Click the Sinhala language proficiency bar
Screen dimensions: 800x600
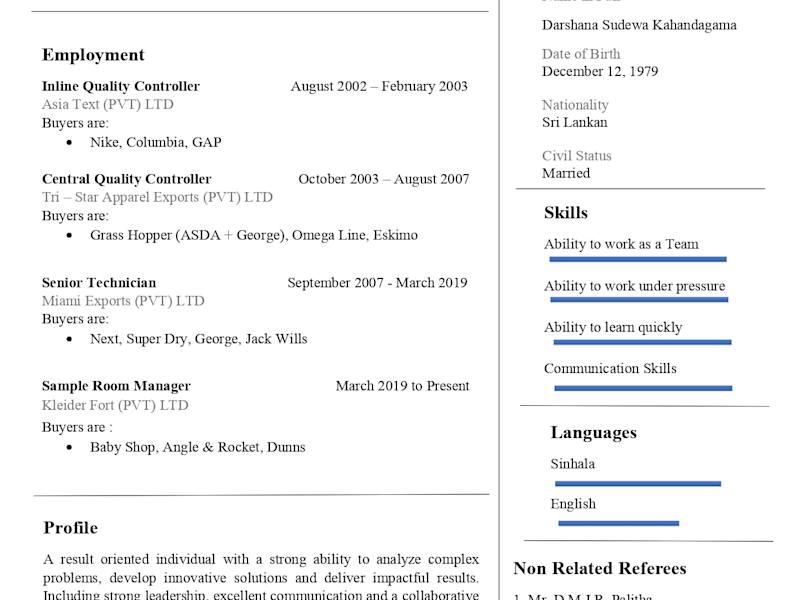[638, 484]
